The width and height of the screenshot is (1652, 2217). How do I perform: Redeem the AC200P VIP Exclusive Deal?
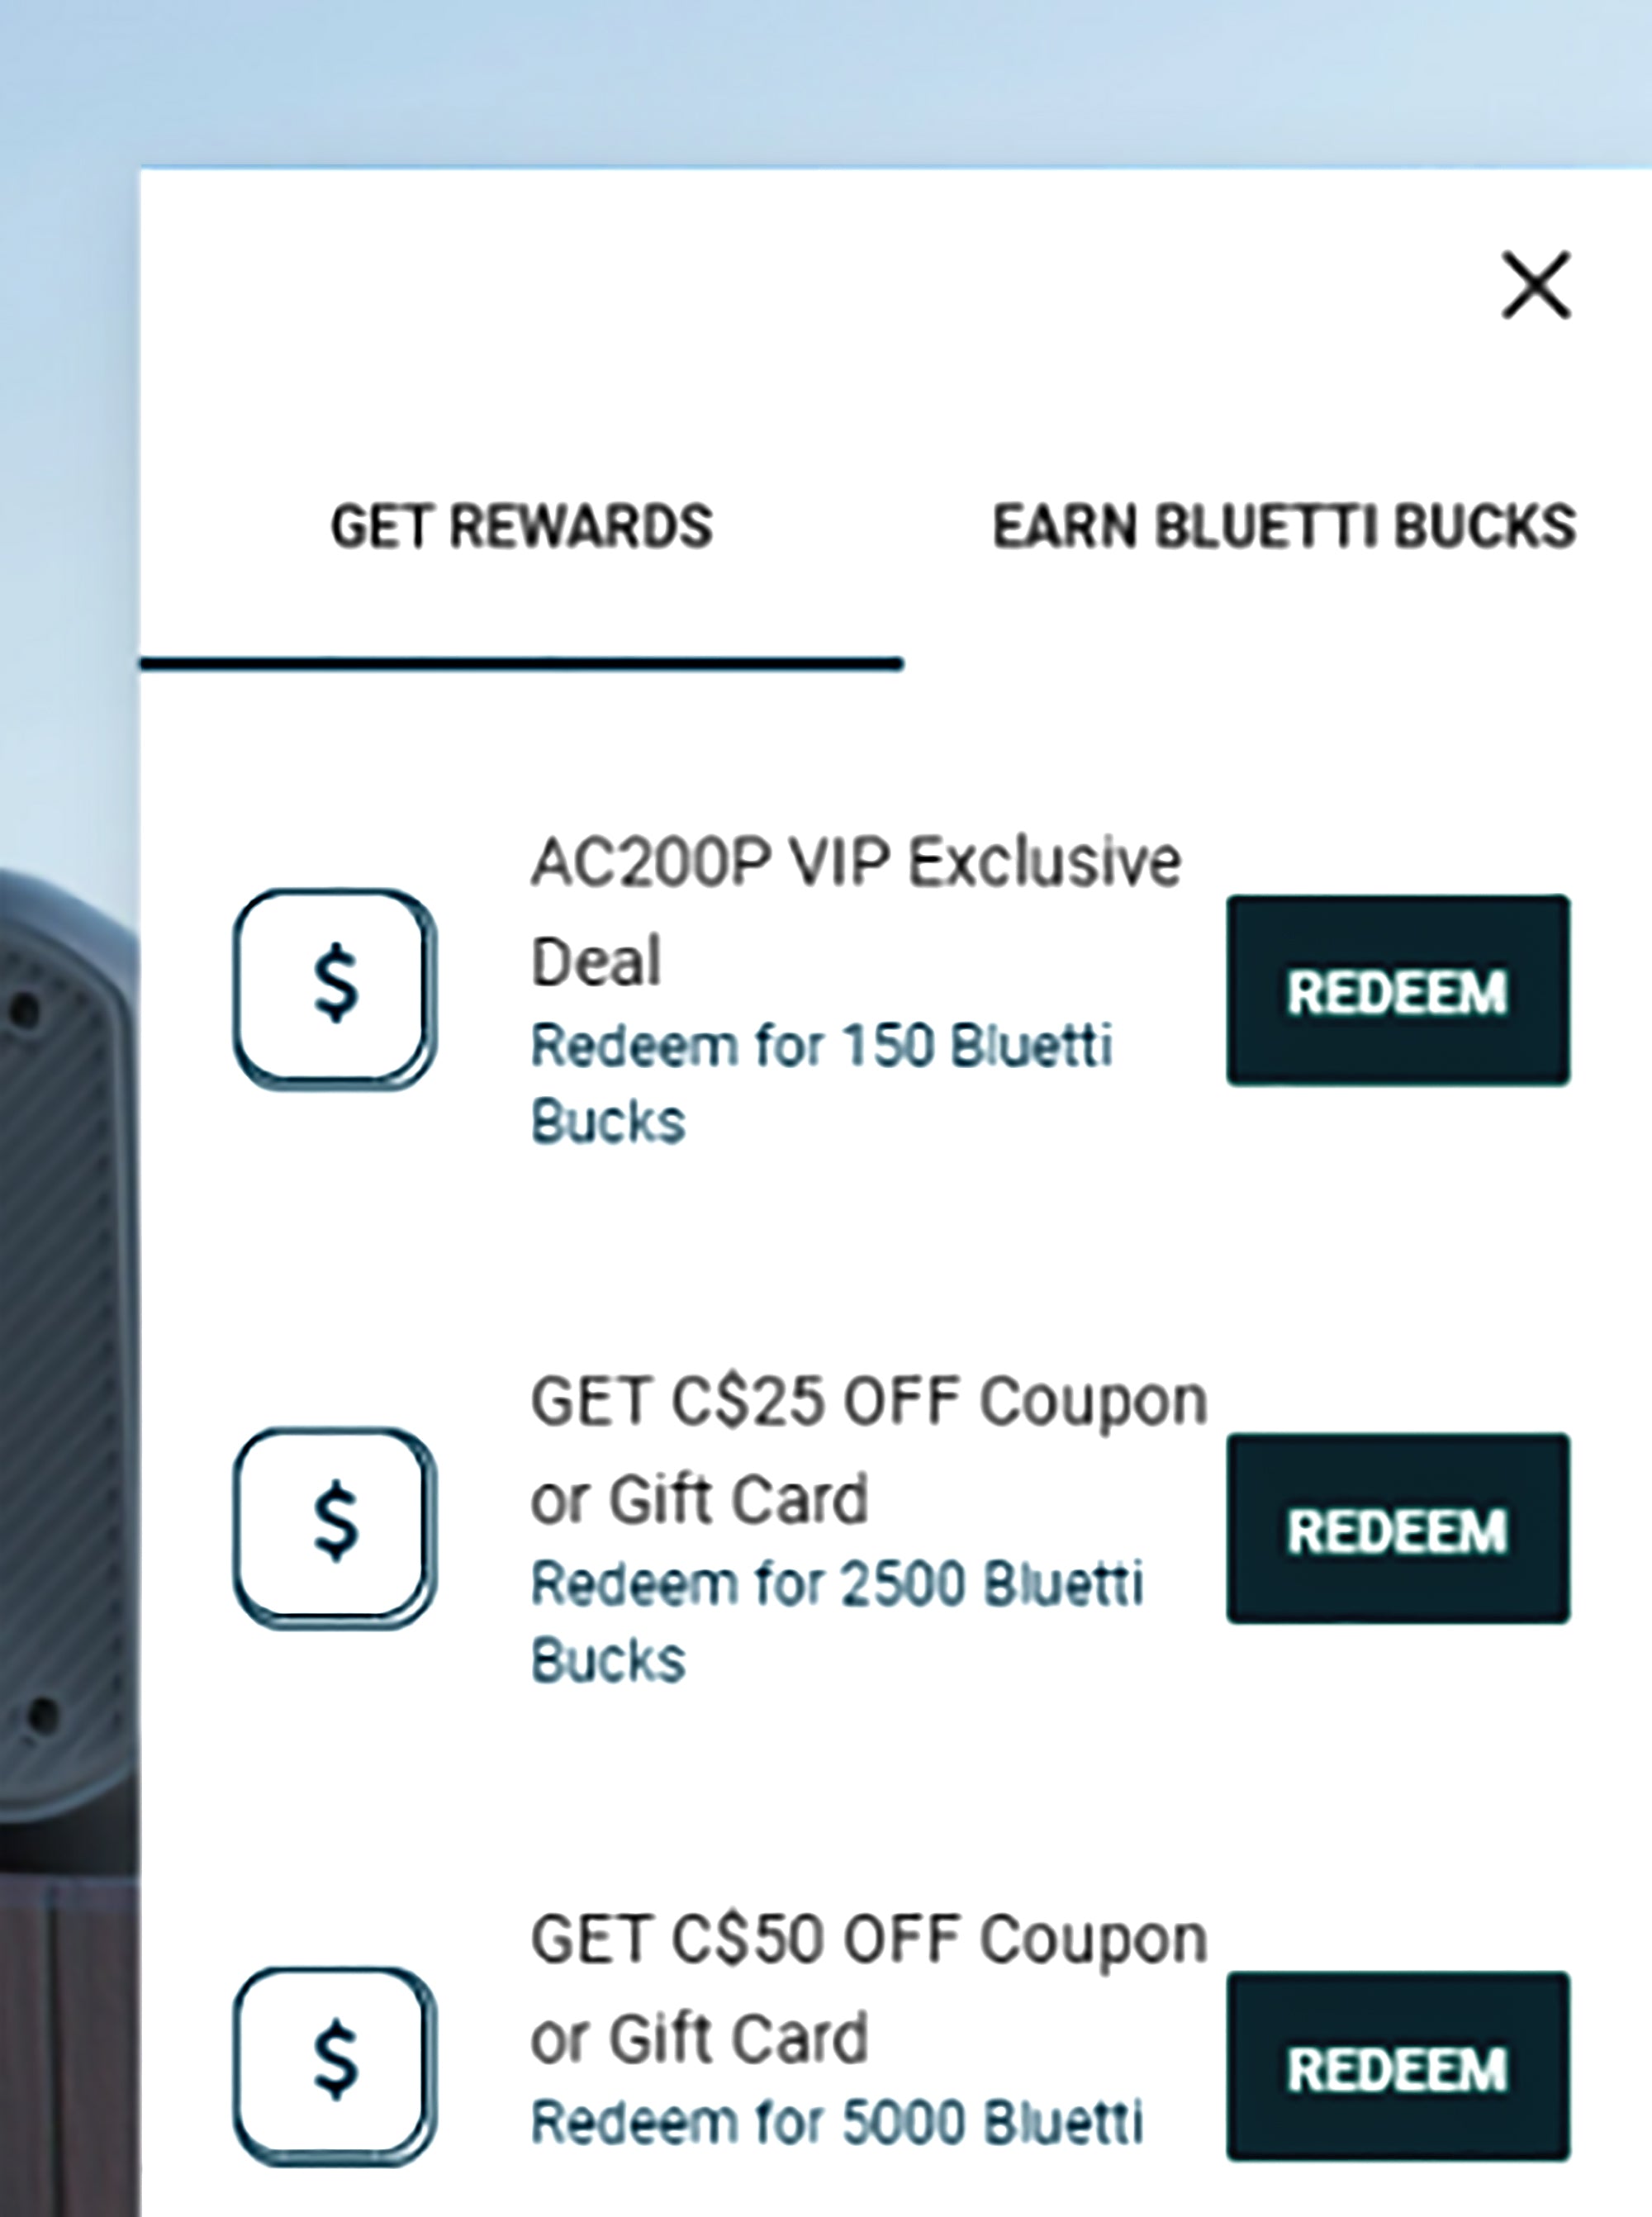point(1397,990)
